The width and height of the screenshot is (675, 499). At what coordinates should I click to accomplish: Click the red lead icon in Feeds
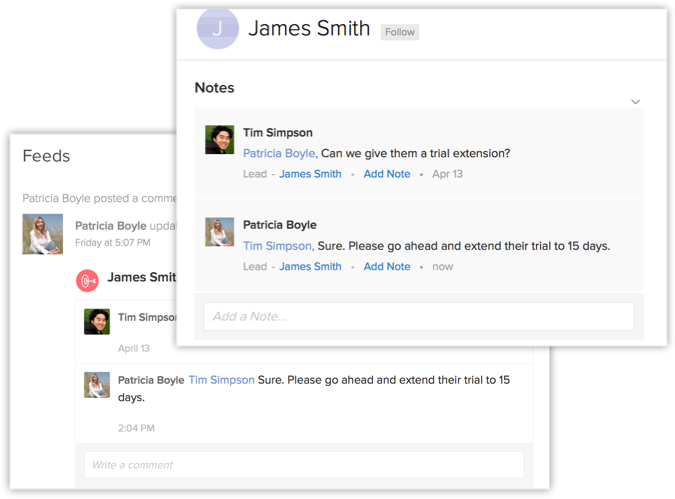(x=88, y=280)
